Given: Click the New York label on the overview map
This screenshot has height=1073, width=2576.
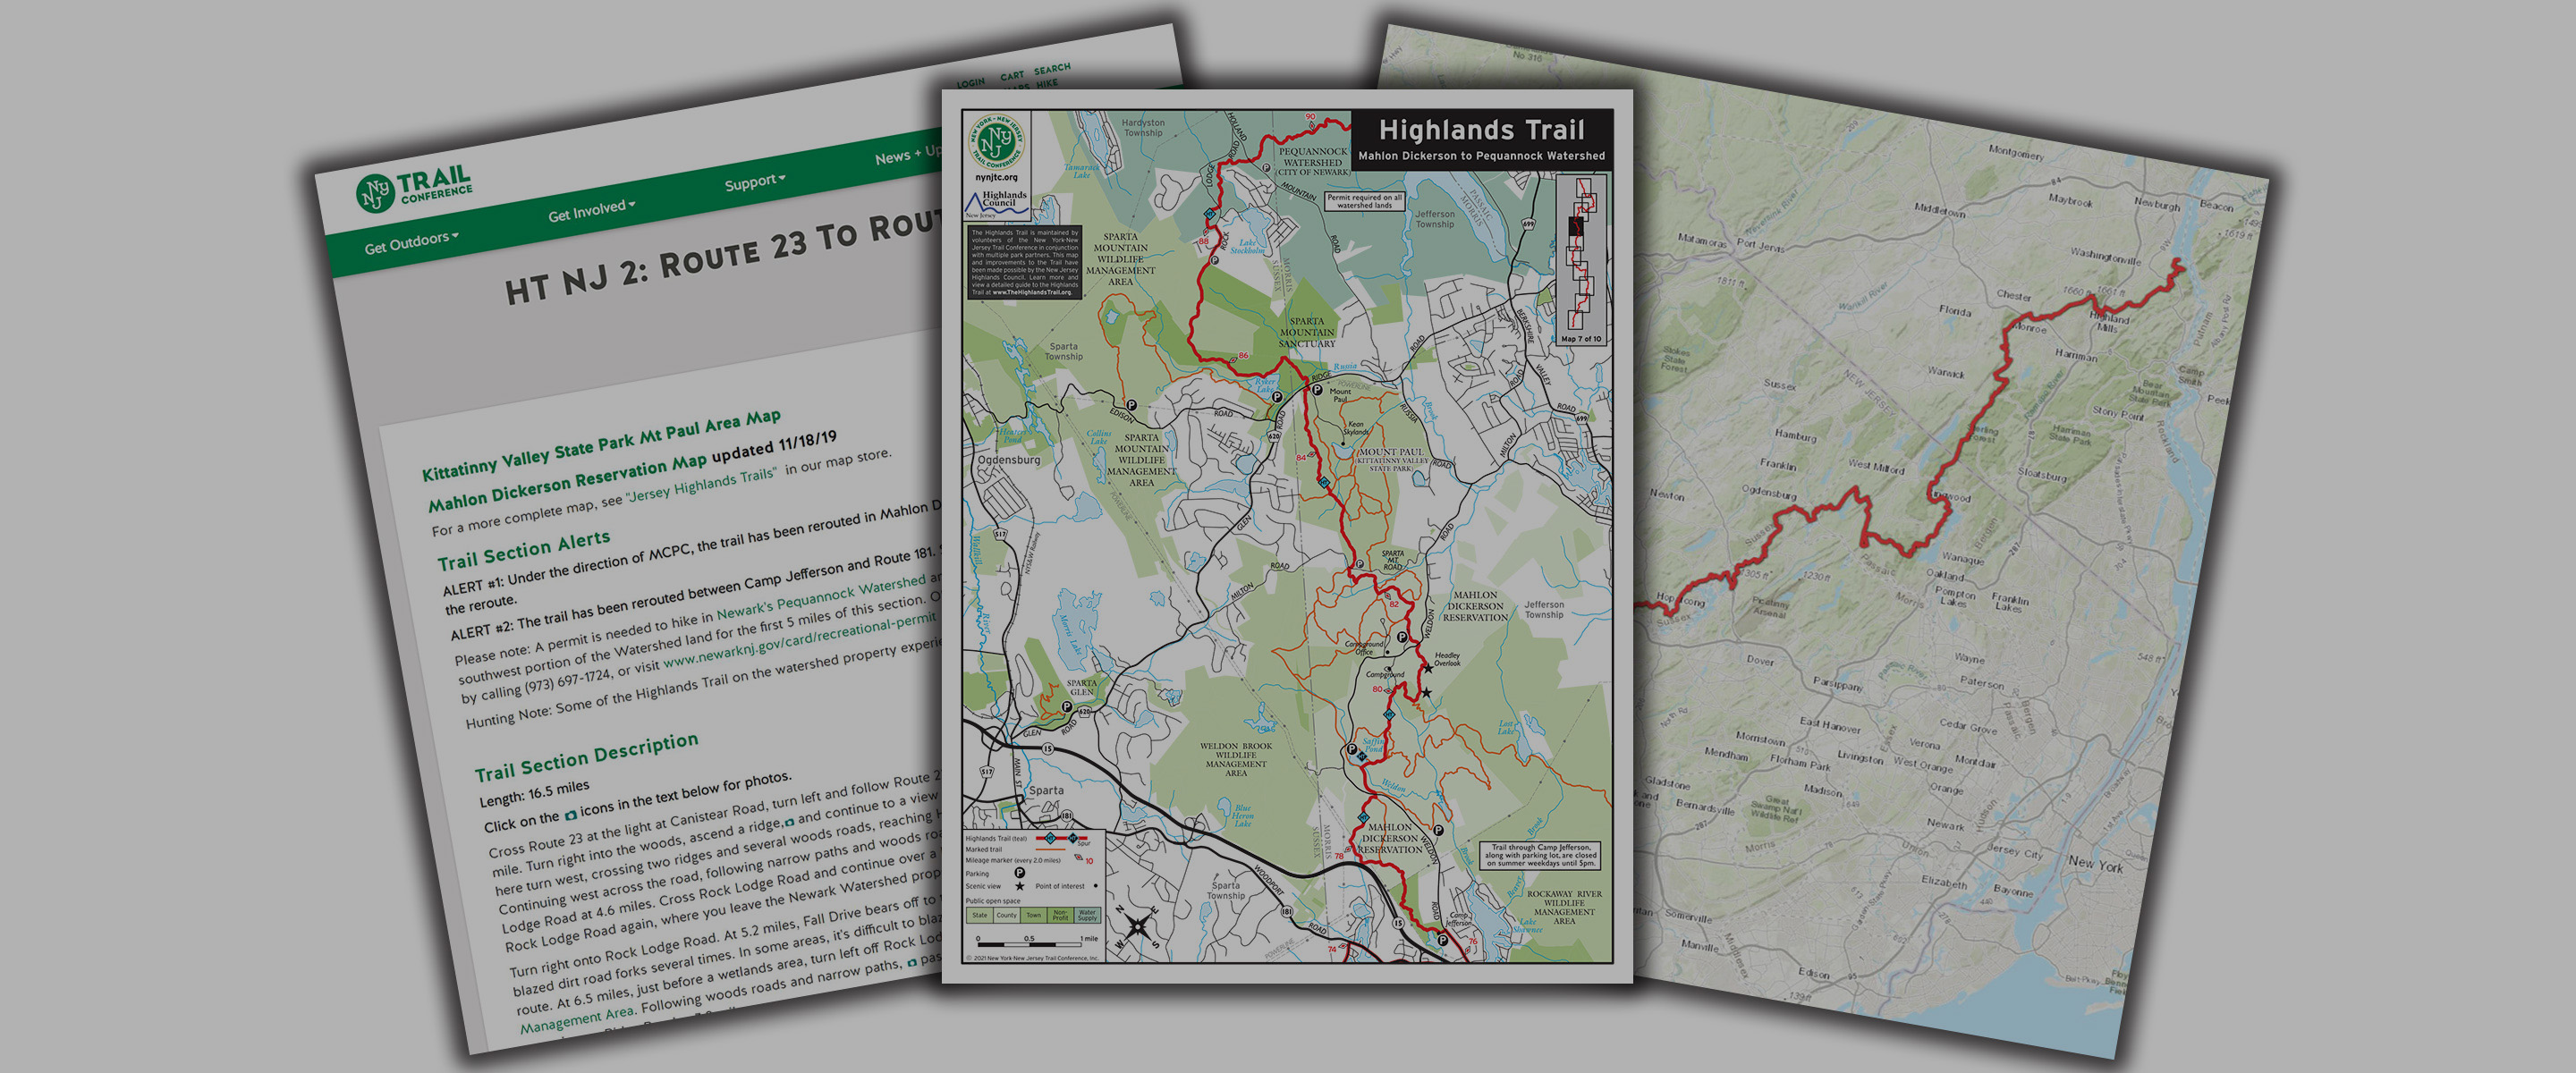Looking at the screenshot, I should click(2095, 864).
